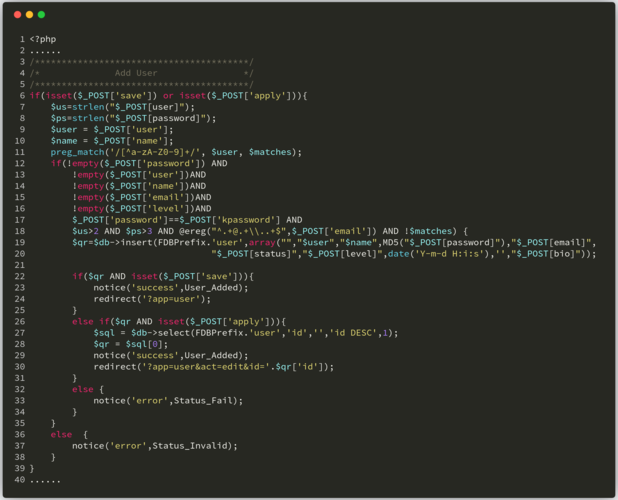The image size is (618, 500).
Task: Click the 'else if($qr AND isset' line
Action: click(179, 322)
